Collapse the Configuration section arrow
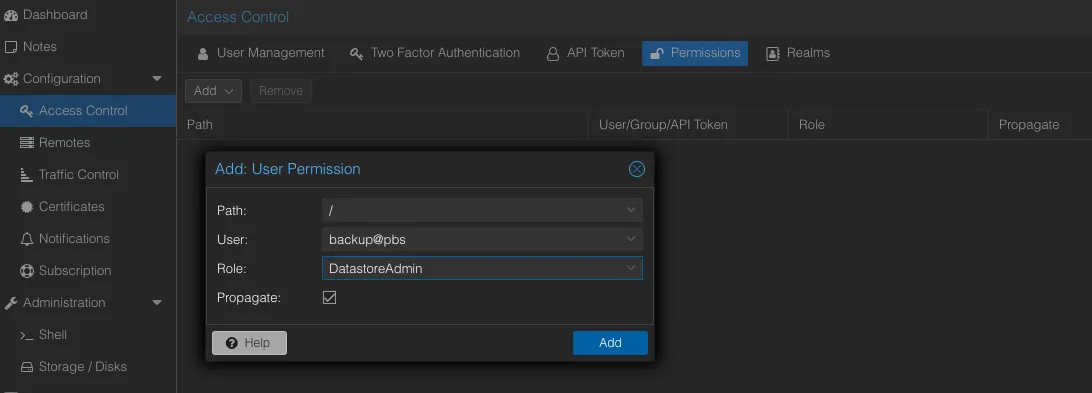Image resolution: width=1092 pixels, height=393 pixels. [157, 79]
